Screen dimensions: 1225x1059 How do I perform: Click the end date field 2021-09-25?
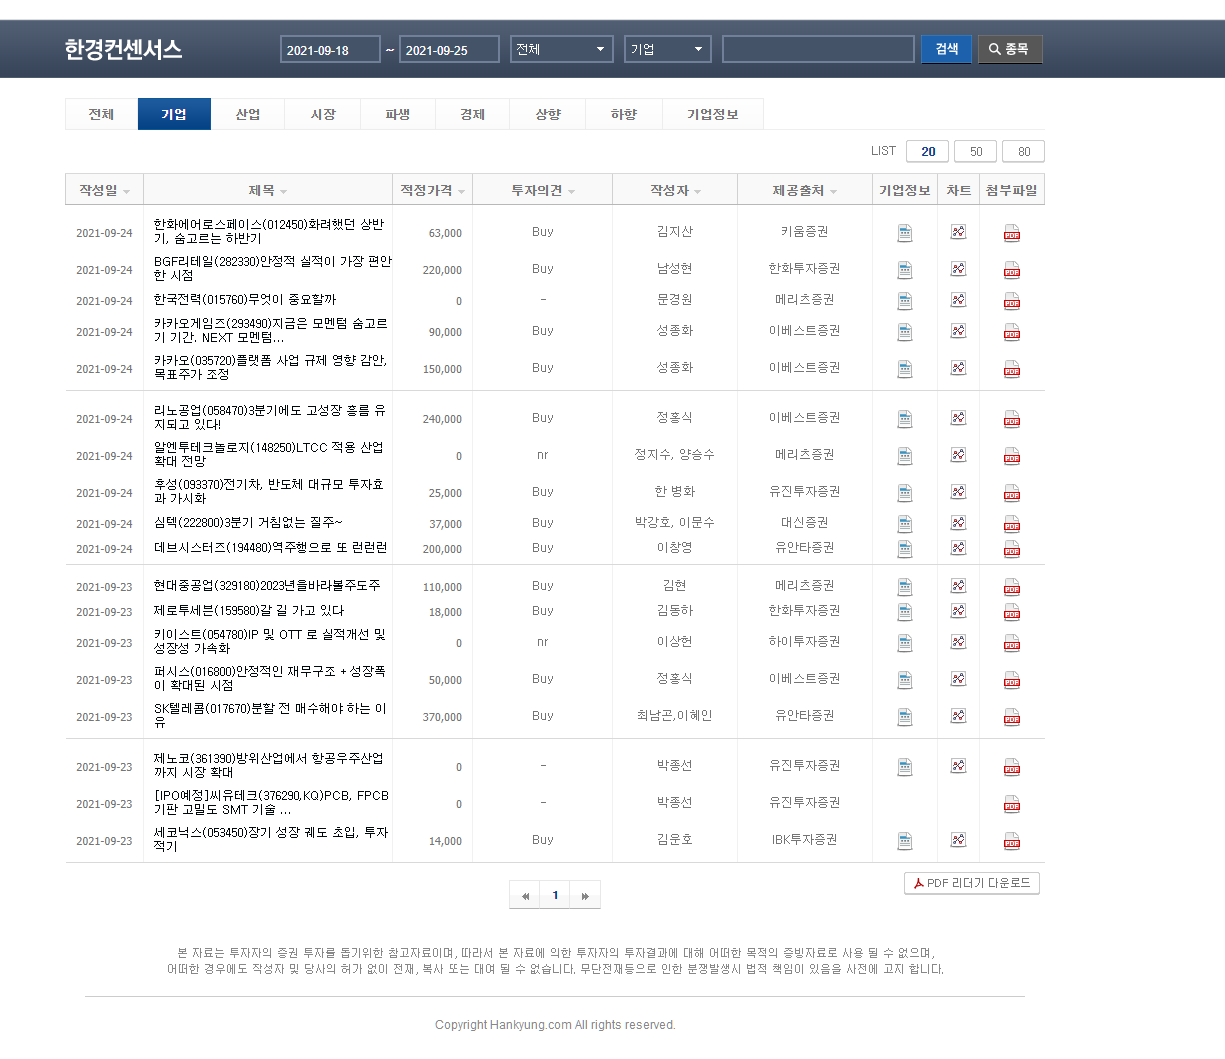(449, 49)
